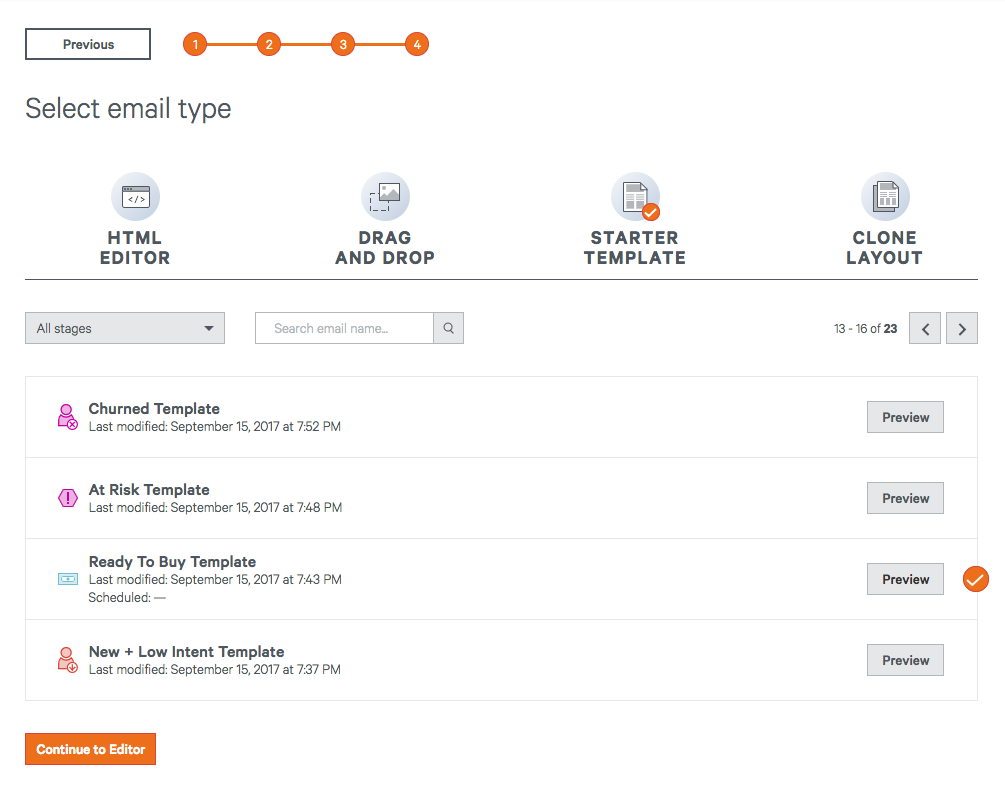Viewport: 1005px width, 793px height.
Task: Toggle the orange checkmark for Ready To Buy
Action: click(x=976, y=579)
